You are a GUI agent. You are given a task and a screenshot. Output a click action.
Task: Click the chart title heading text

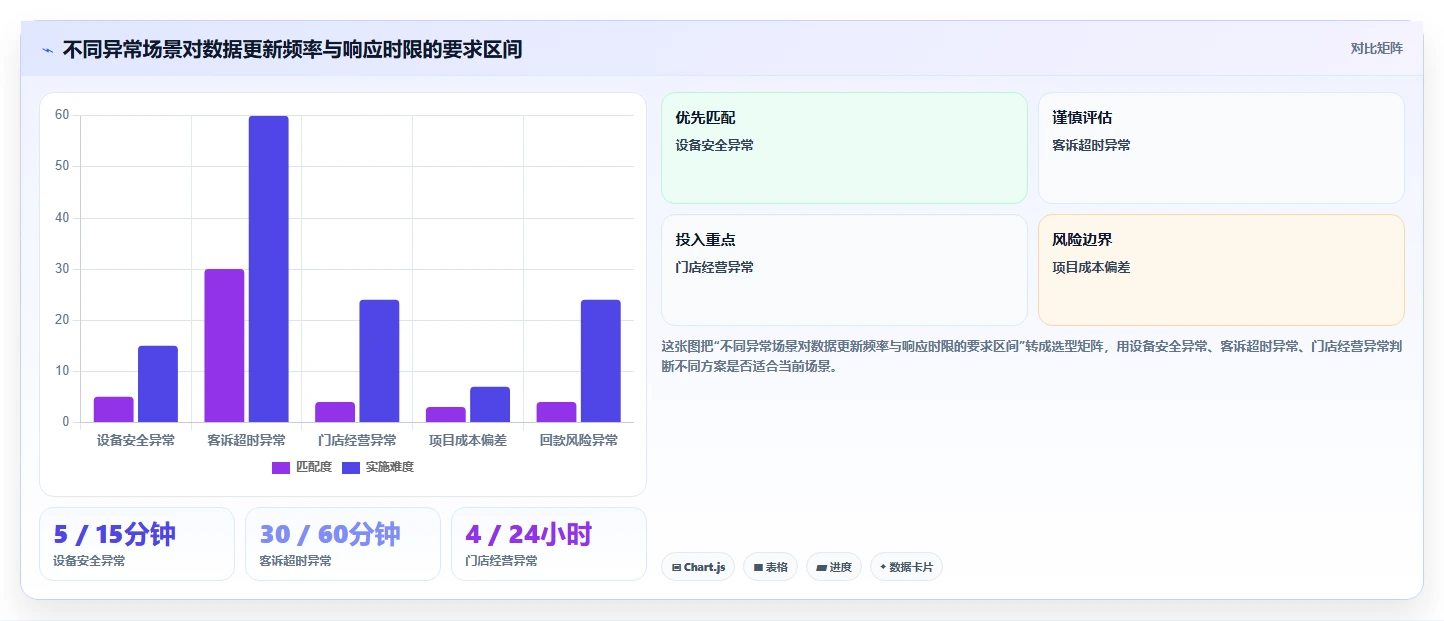tap(292, 49)
